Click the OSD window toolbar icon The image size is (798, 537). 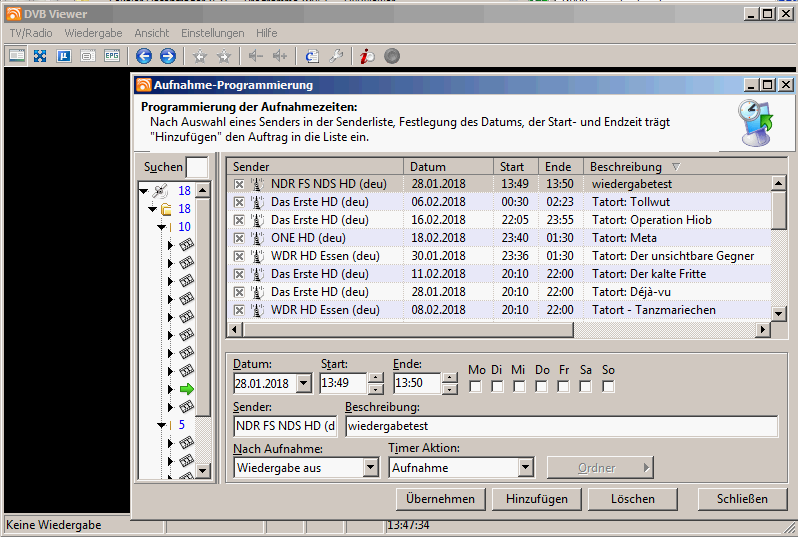pos(88,55)
